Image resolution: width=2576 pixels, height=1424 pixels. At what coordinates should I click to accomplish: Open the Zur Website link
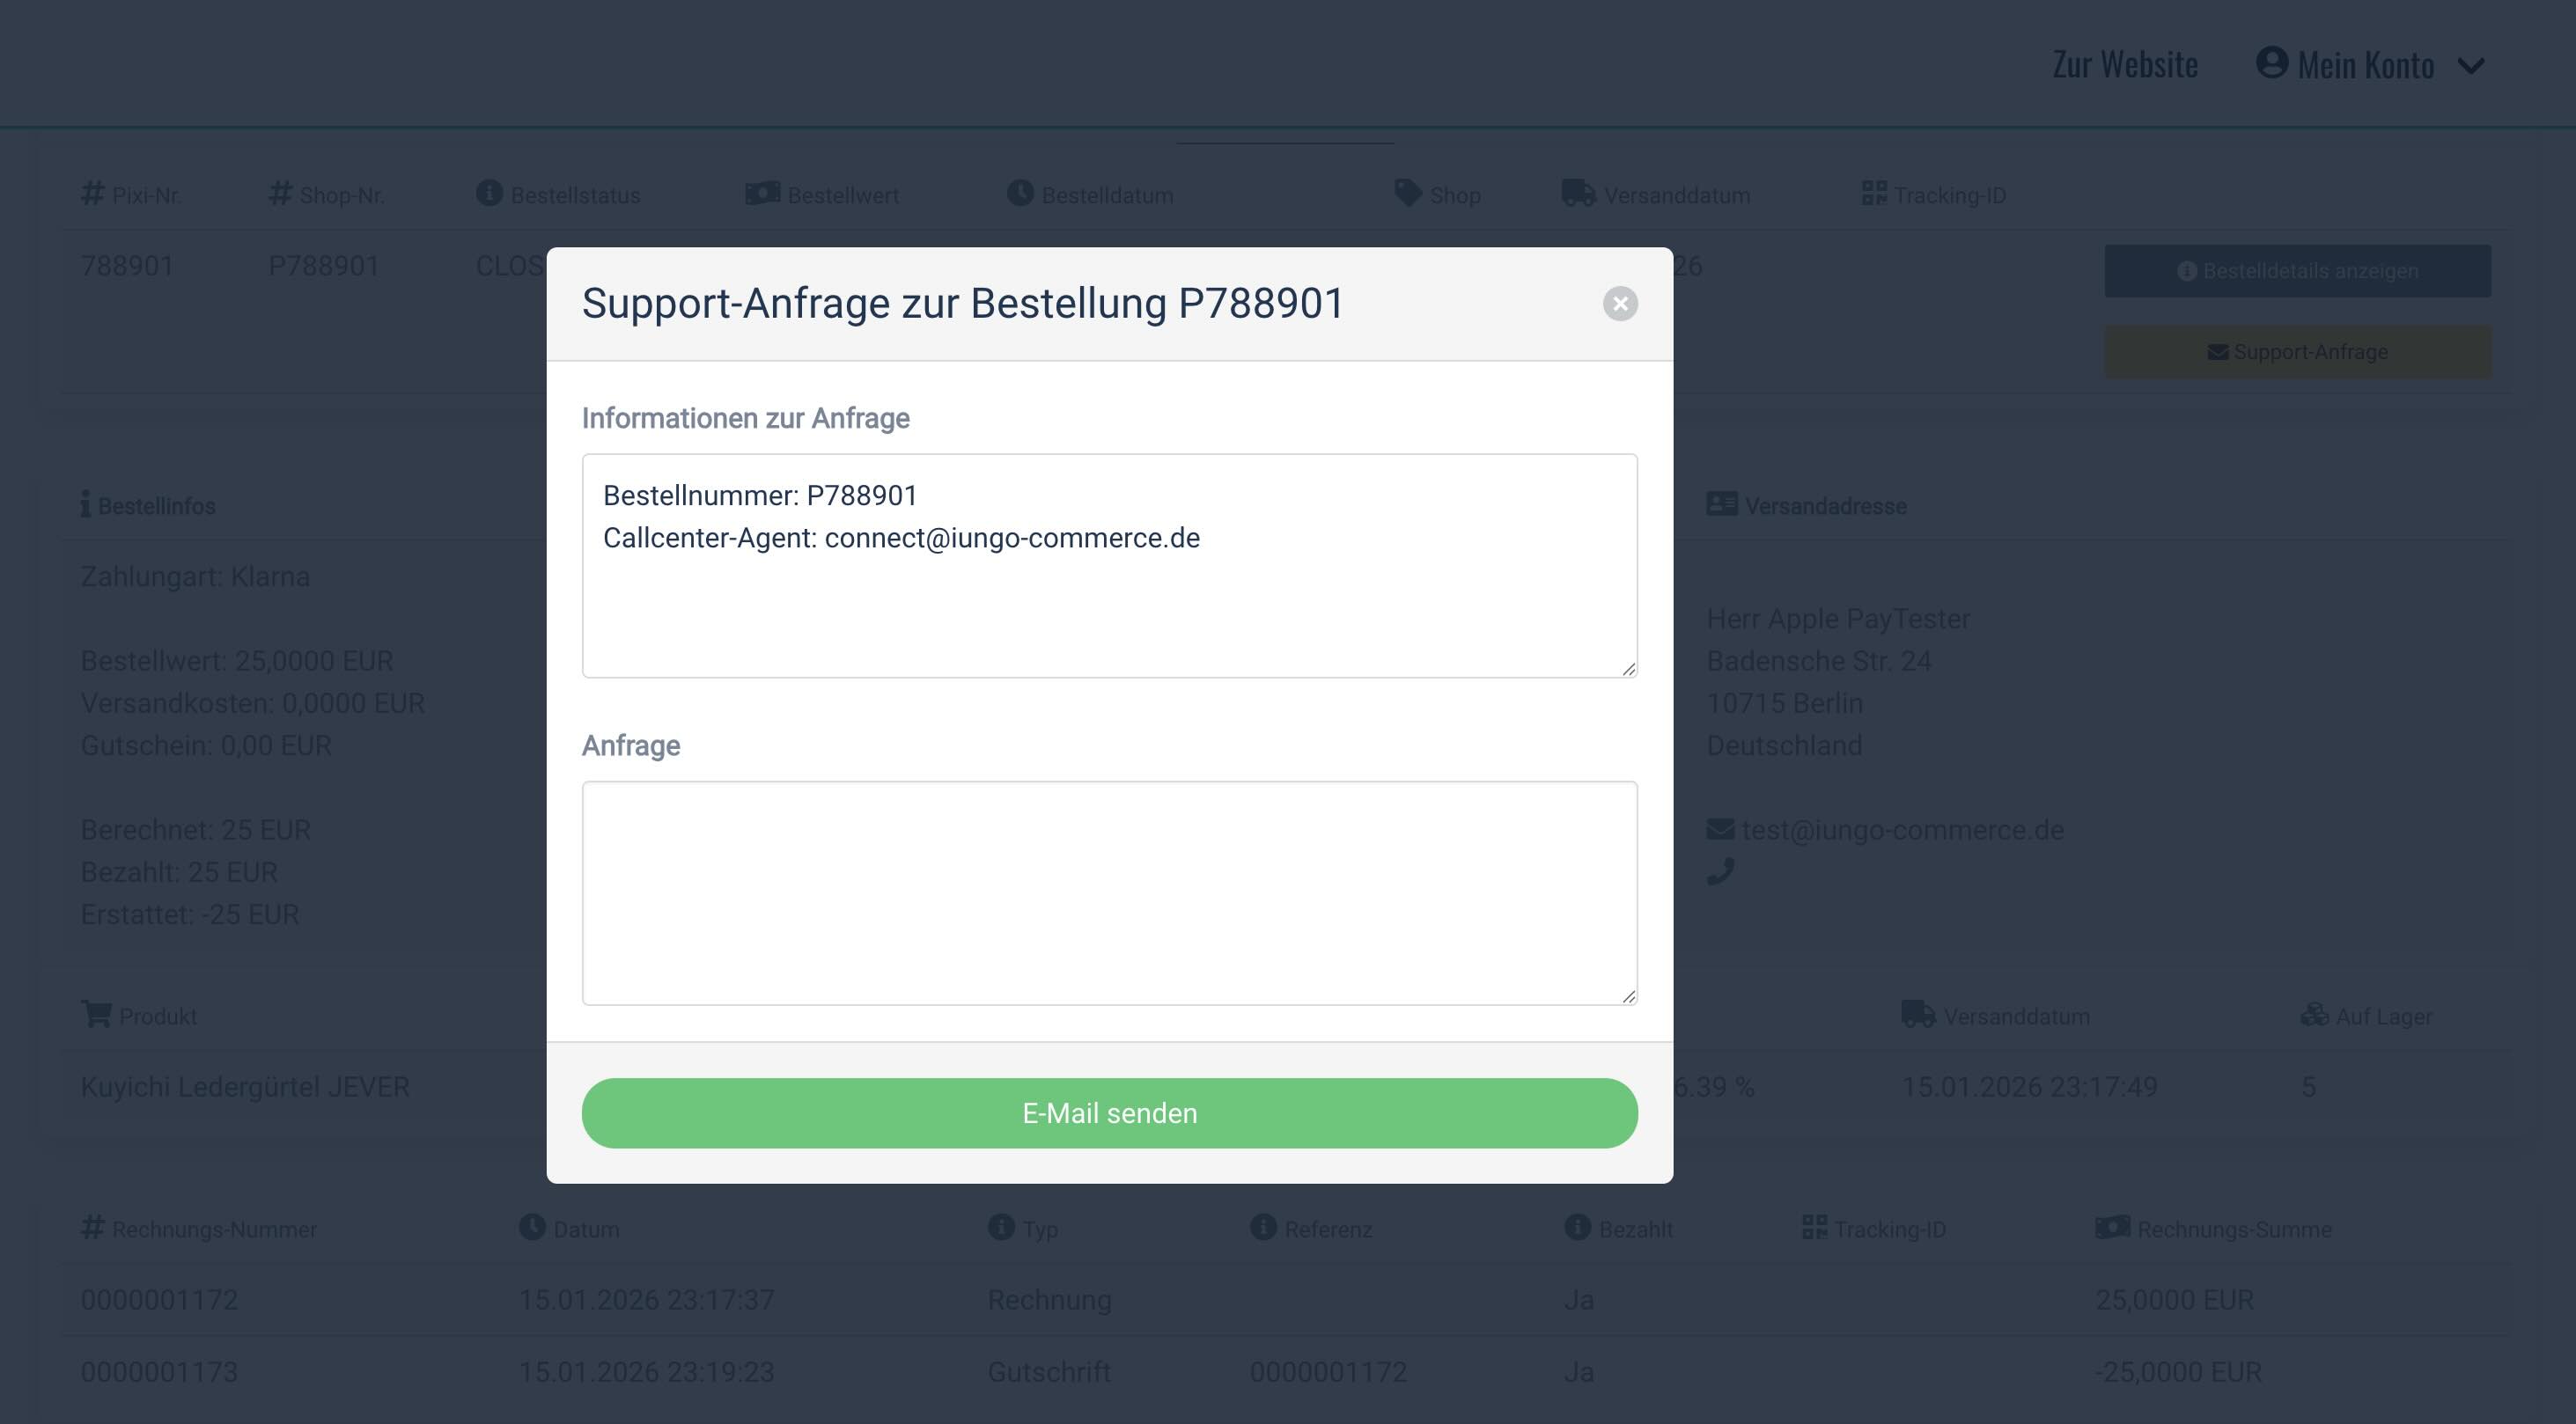click(2125, 65)
